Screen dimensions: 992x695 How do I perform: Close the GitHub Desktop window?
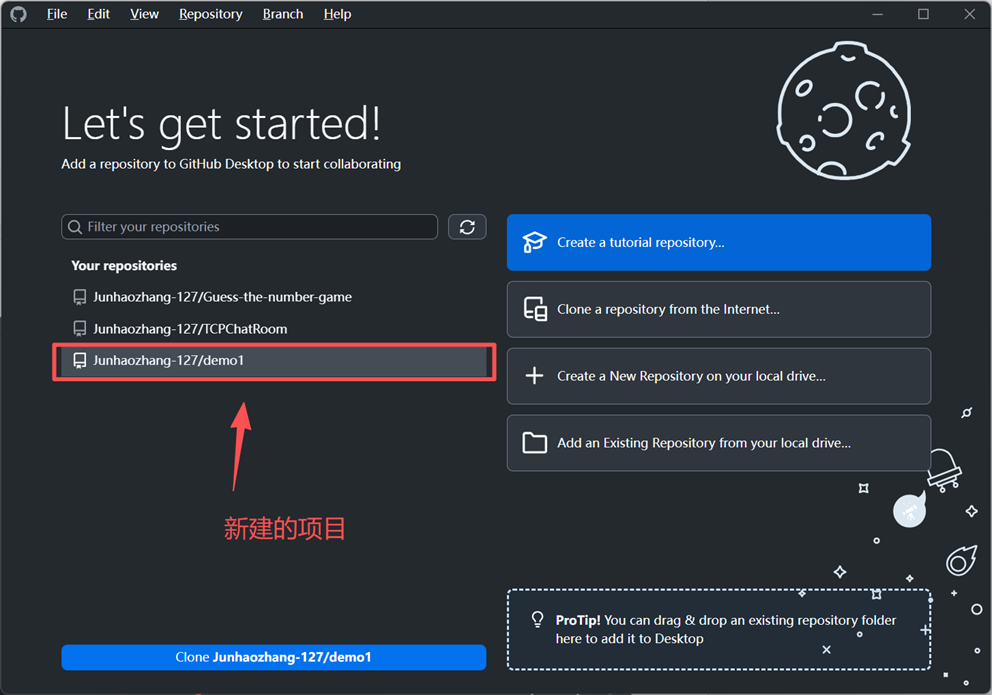[969, 14]
